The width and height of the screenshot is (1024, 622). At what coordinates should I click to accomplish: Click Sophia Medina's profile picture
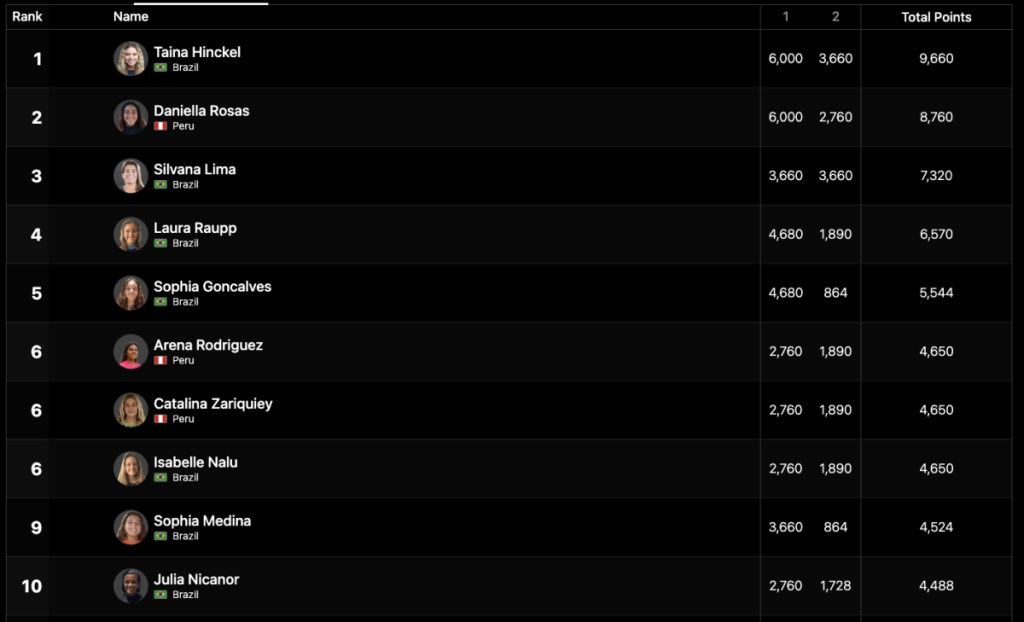[x=131, y=527]
